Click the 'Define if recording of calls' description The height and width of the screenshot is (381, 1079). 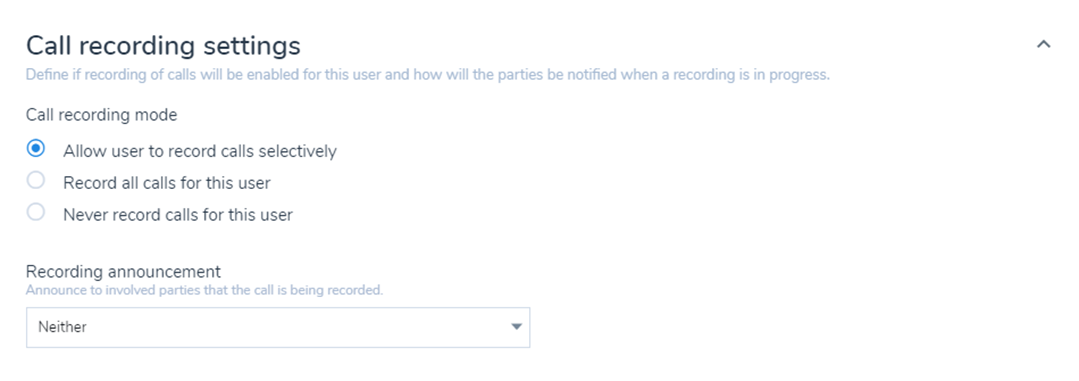click(x=428, y=74)
